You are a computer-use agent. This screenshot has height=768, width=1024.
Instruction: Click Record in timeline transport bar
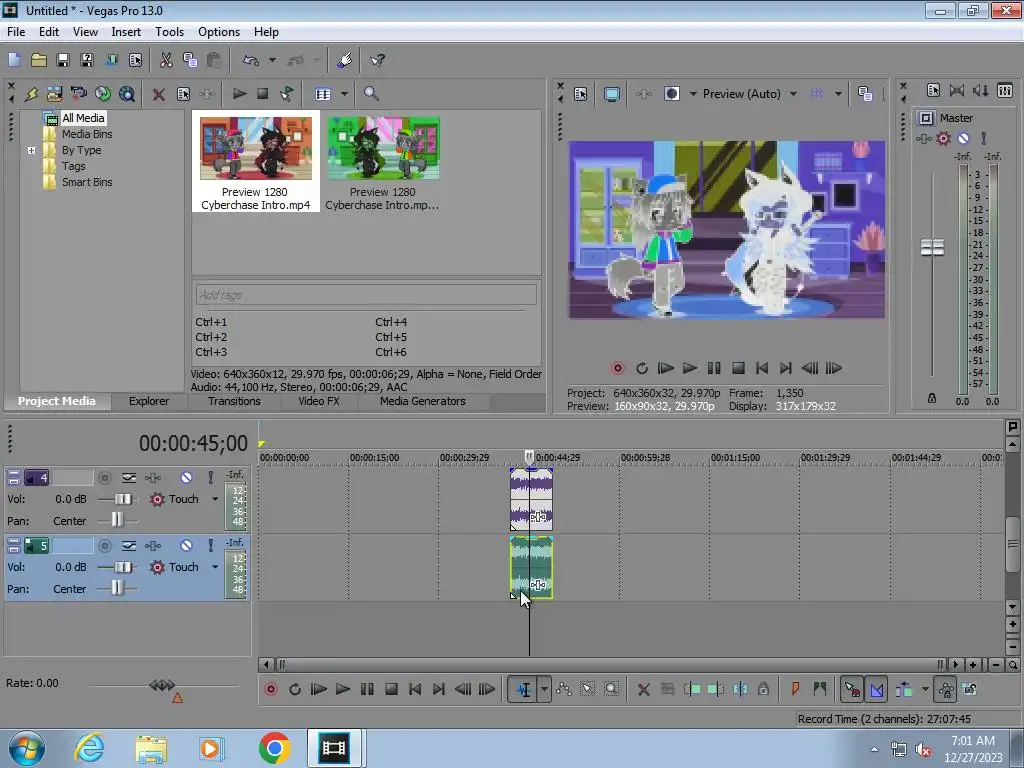[x=270, y=689]
